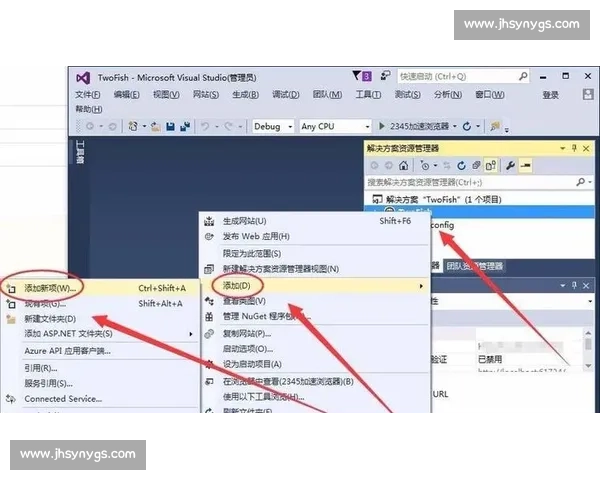Click the Save icon in toolbar
The image size is (600, 480).
171,126
